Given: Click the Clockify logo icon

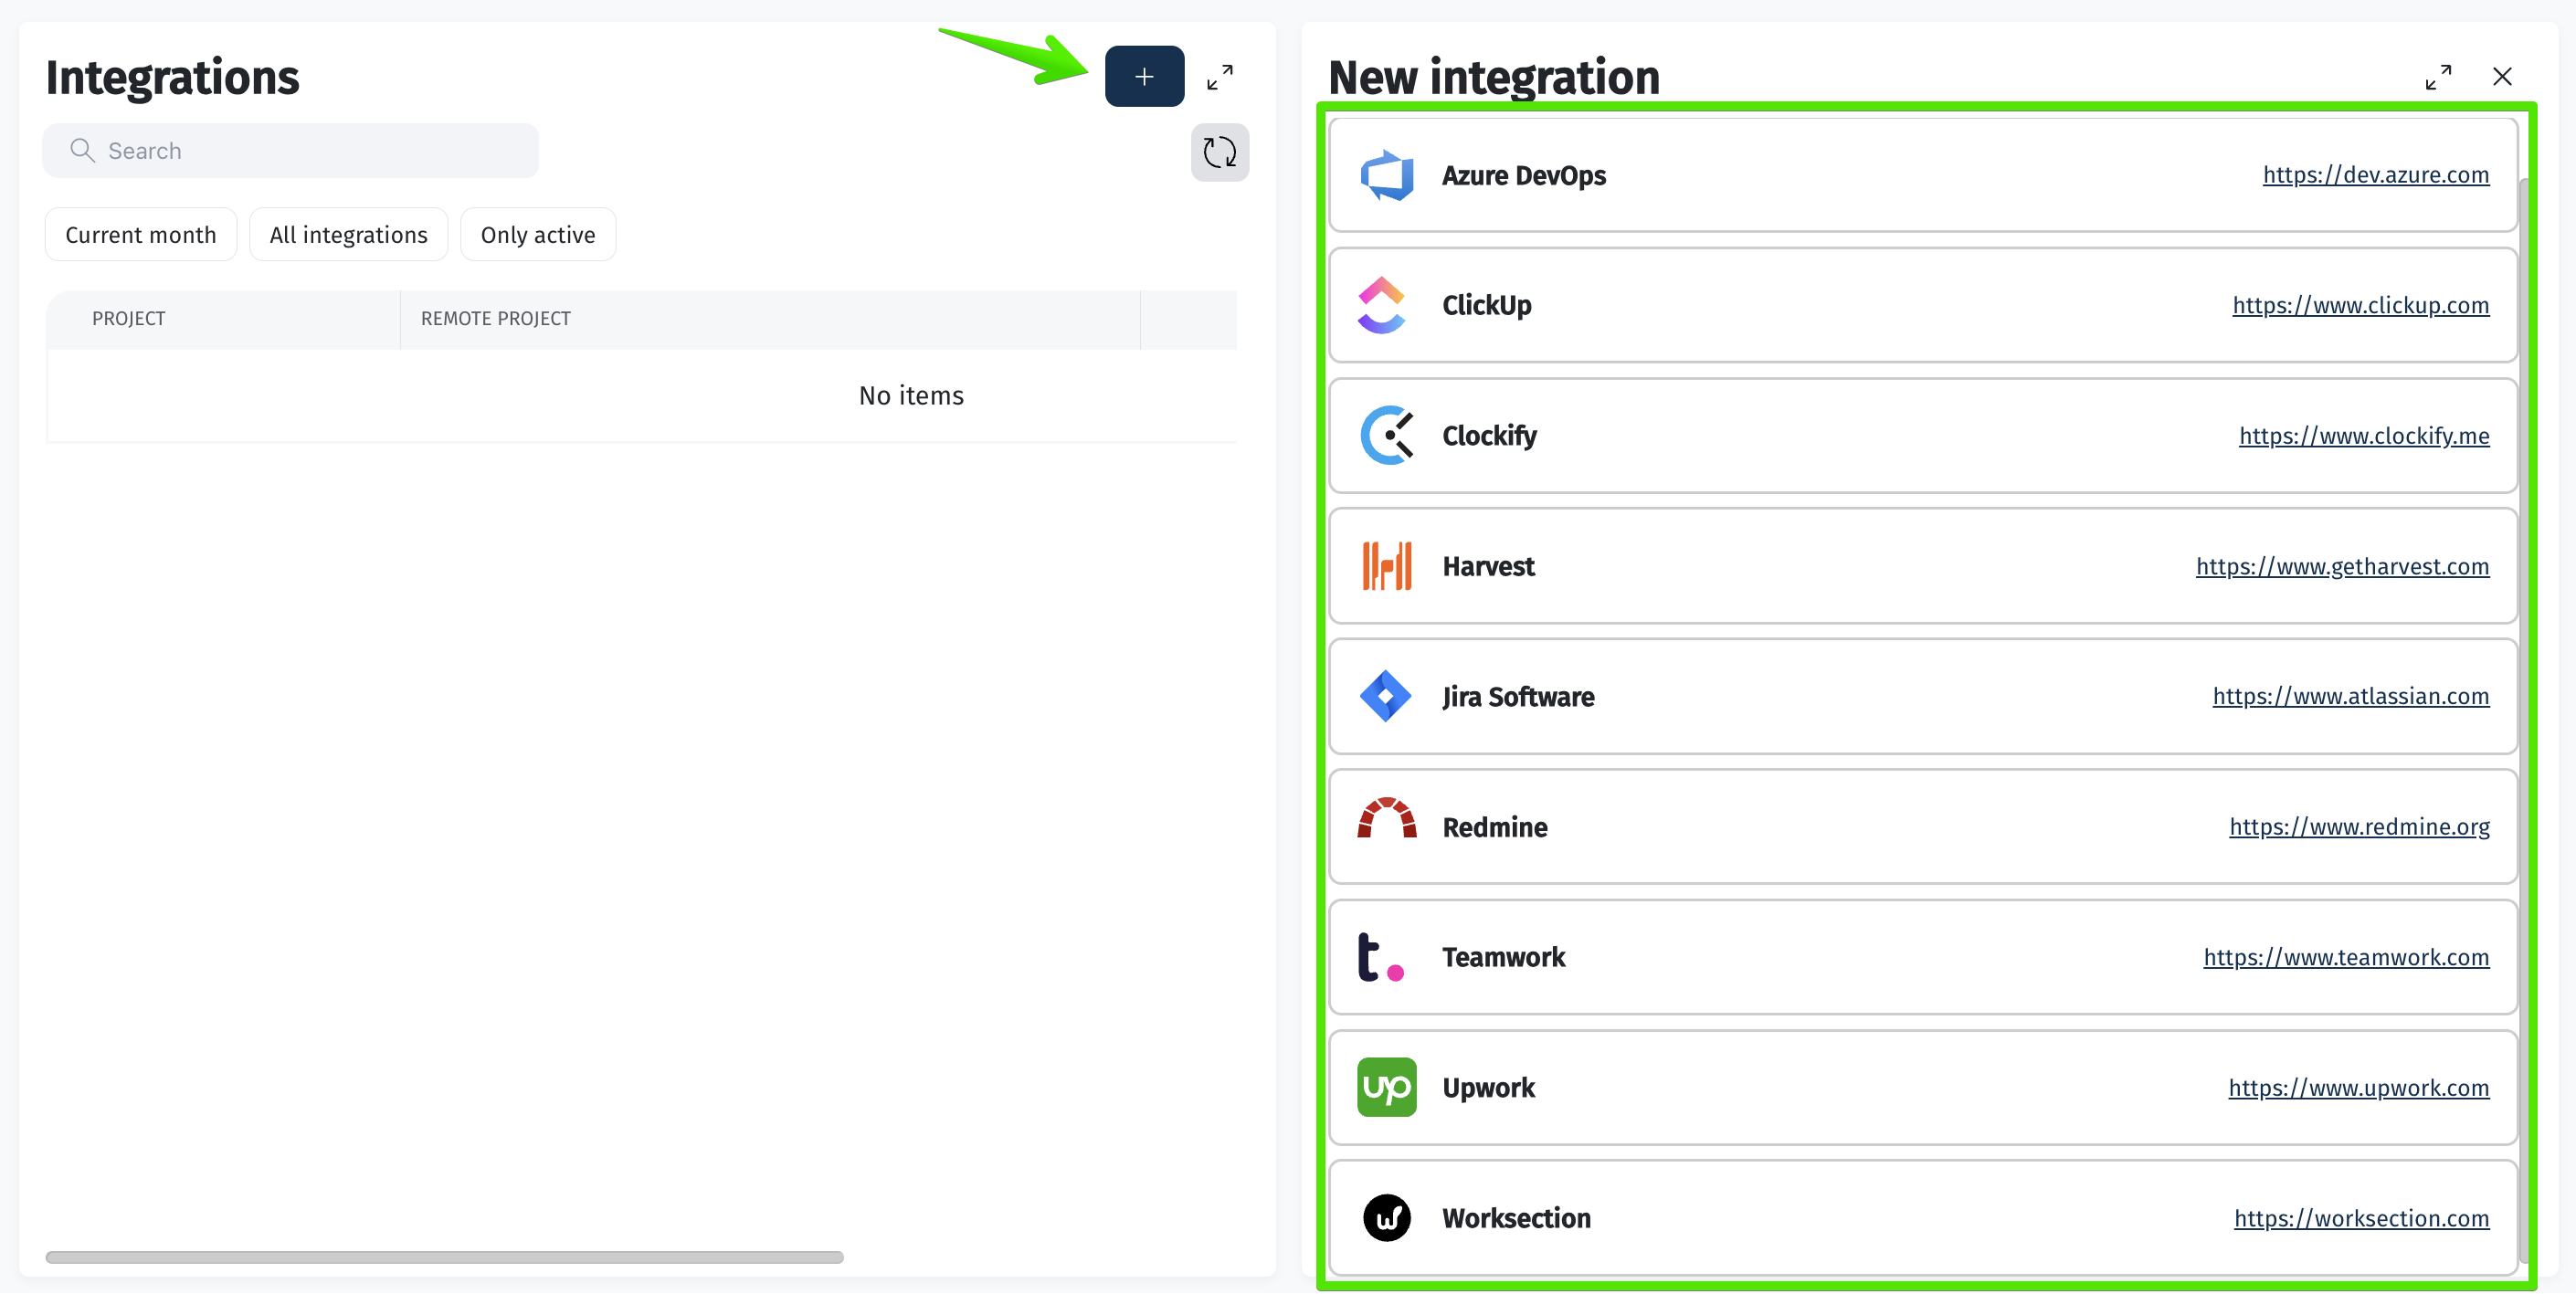Looking at the screenshot, I should [x=1386, y=435].
